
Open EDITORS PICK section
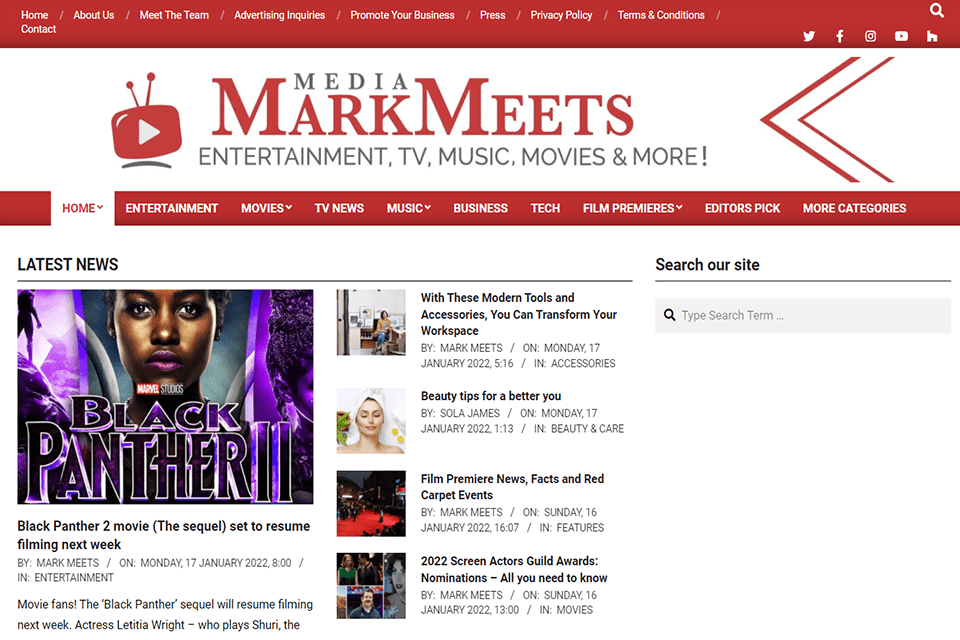(742, 208)
